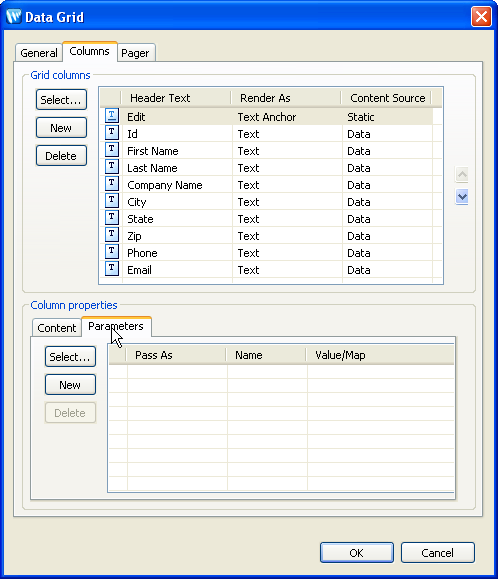The width and height of the screenshot is (498, 579).
Task: Select the Last Name row
Action: (266, 168)
